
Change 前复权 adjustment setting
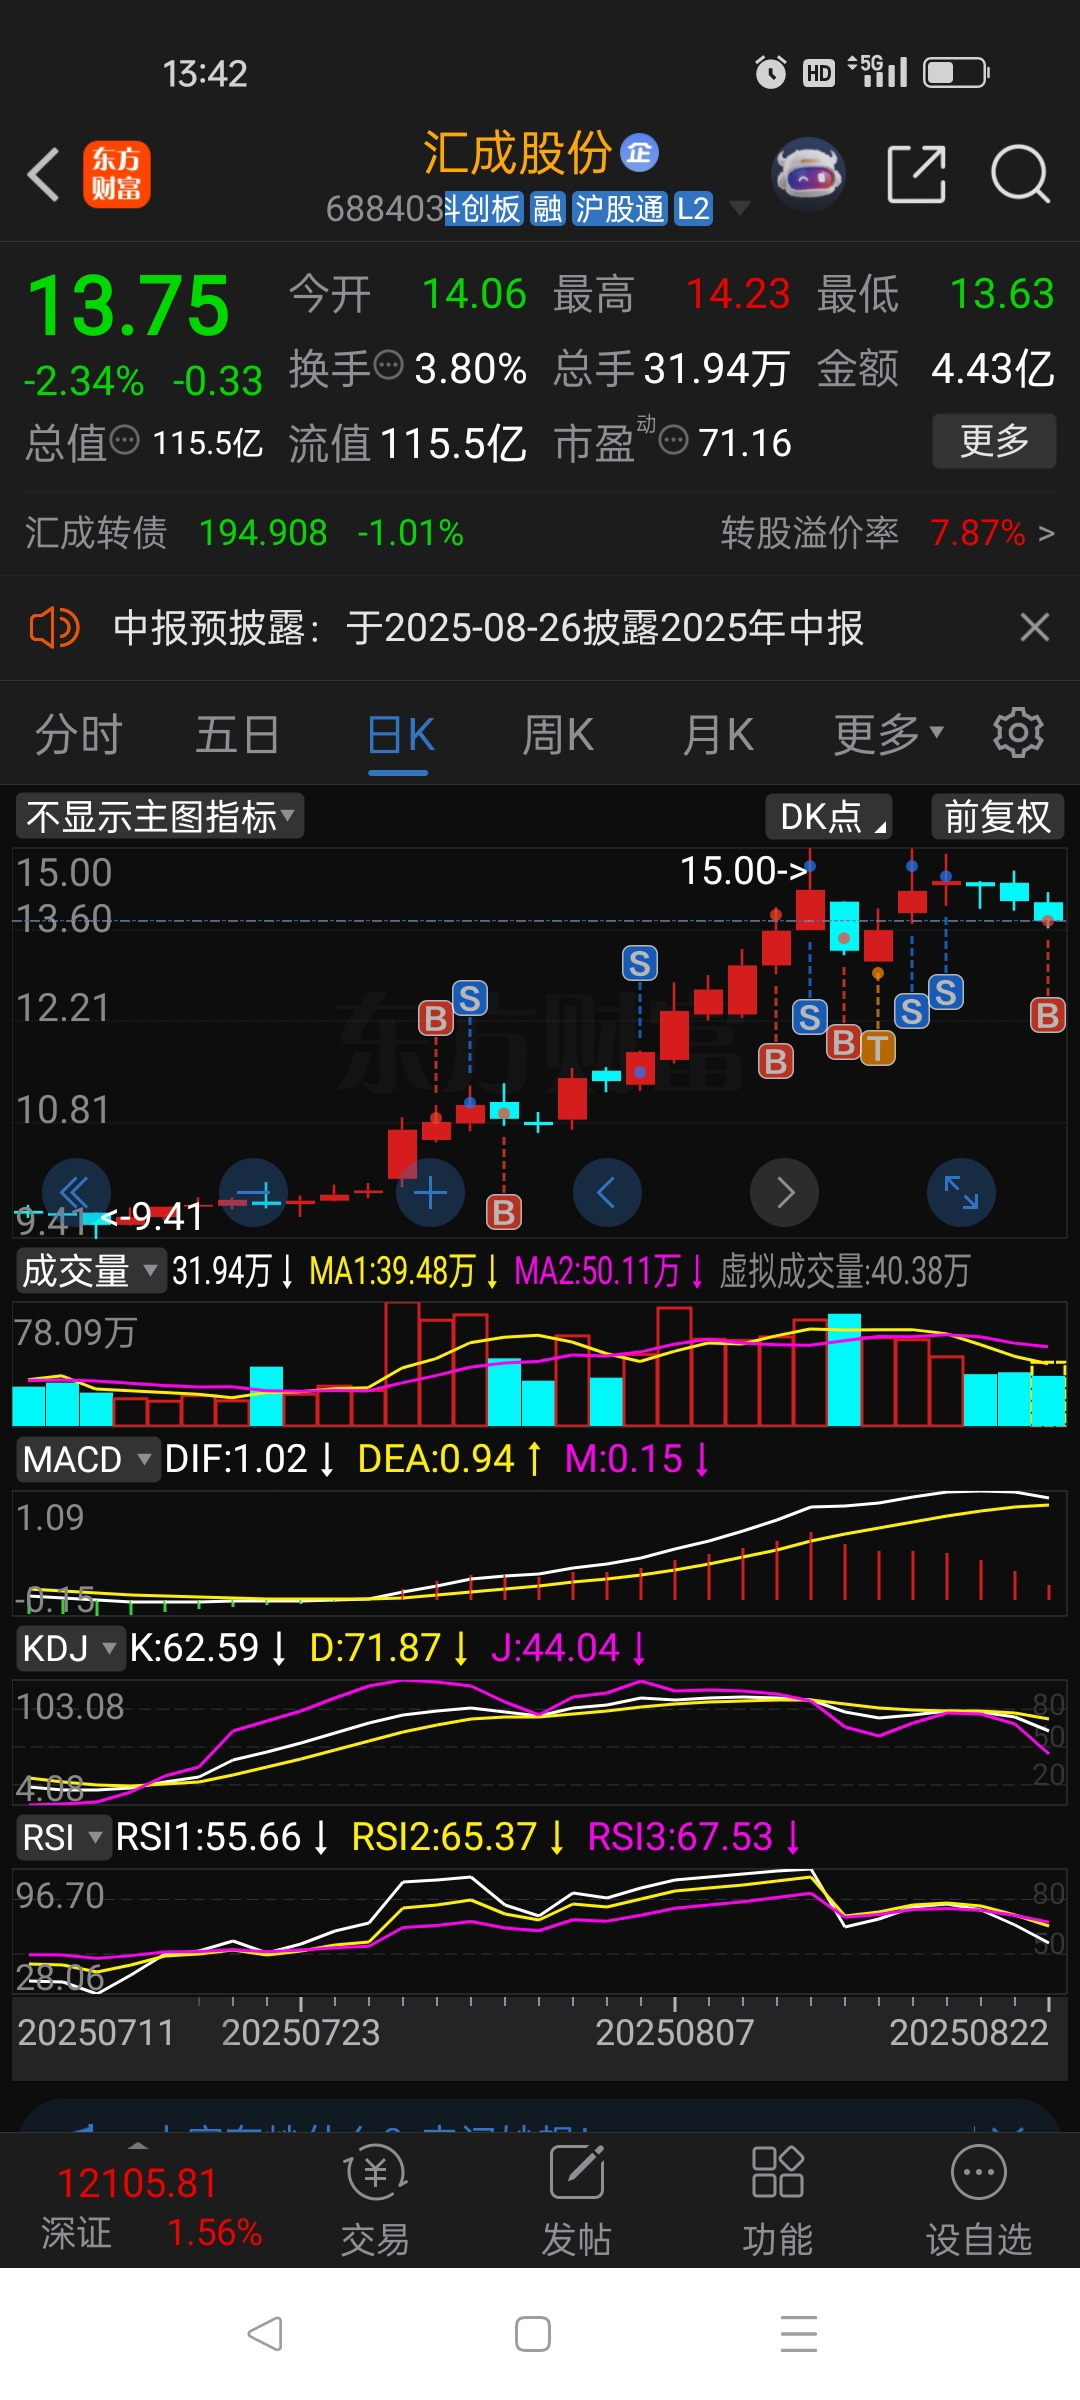[997, 817]
